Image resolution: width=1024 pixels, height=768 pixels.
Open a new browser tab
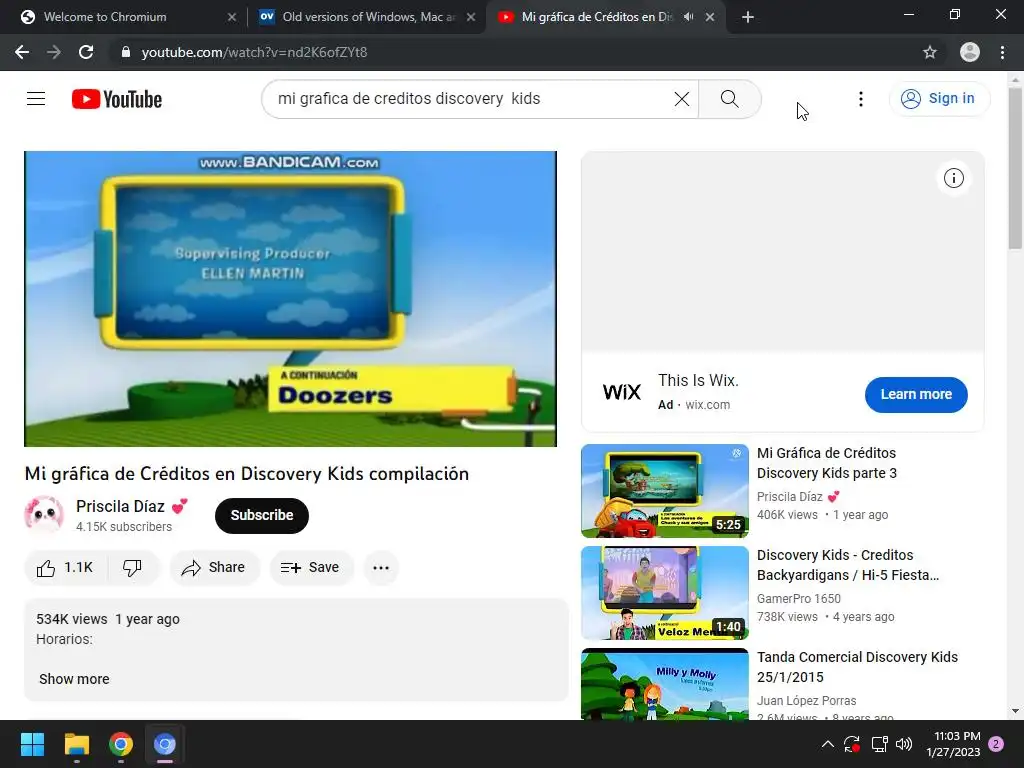pyautogui.click(x=748, y=17)
